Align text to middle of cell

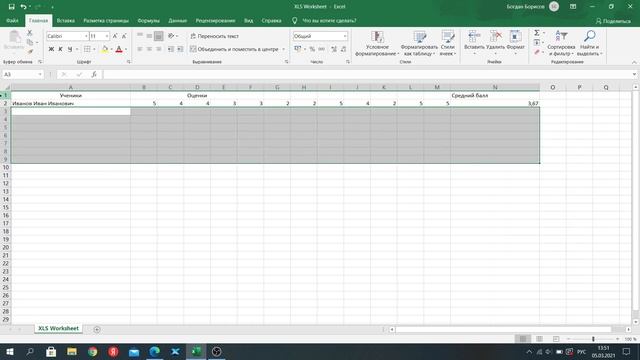(149, 36)
